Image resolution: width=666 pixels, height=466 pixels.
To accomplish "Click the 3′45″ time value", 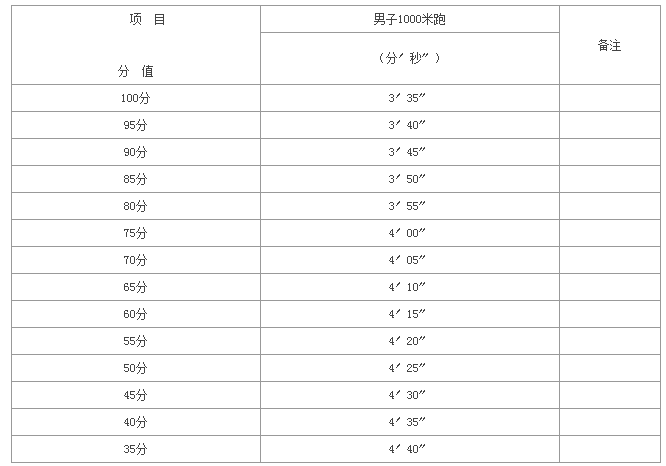I will [407, 152].
